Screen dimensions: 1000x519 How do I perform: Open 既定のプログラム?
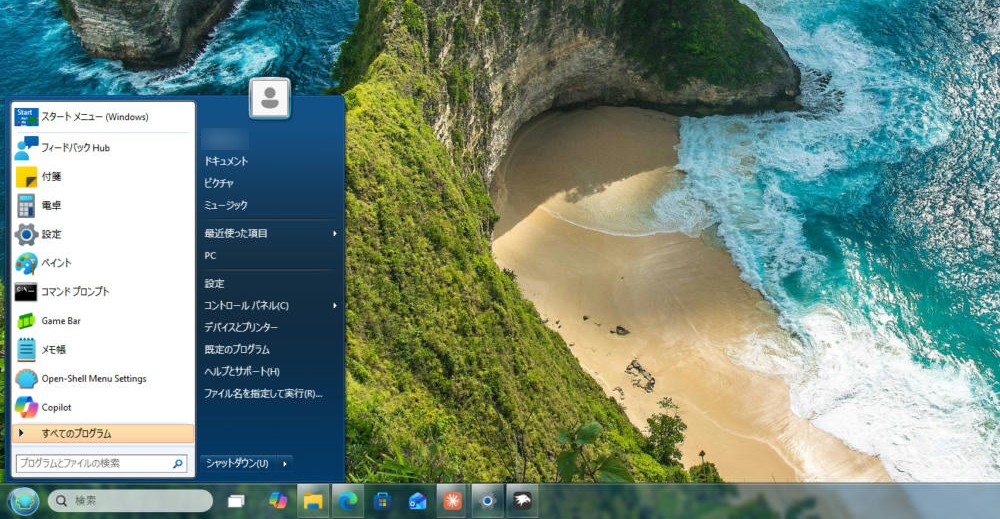point(237,349)
